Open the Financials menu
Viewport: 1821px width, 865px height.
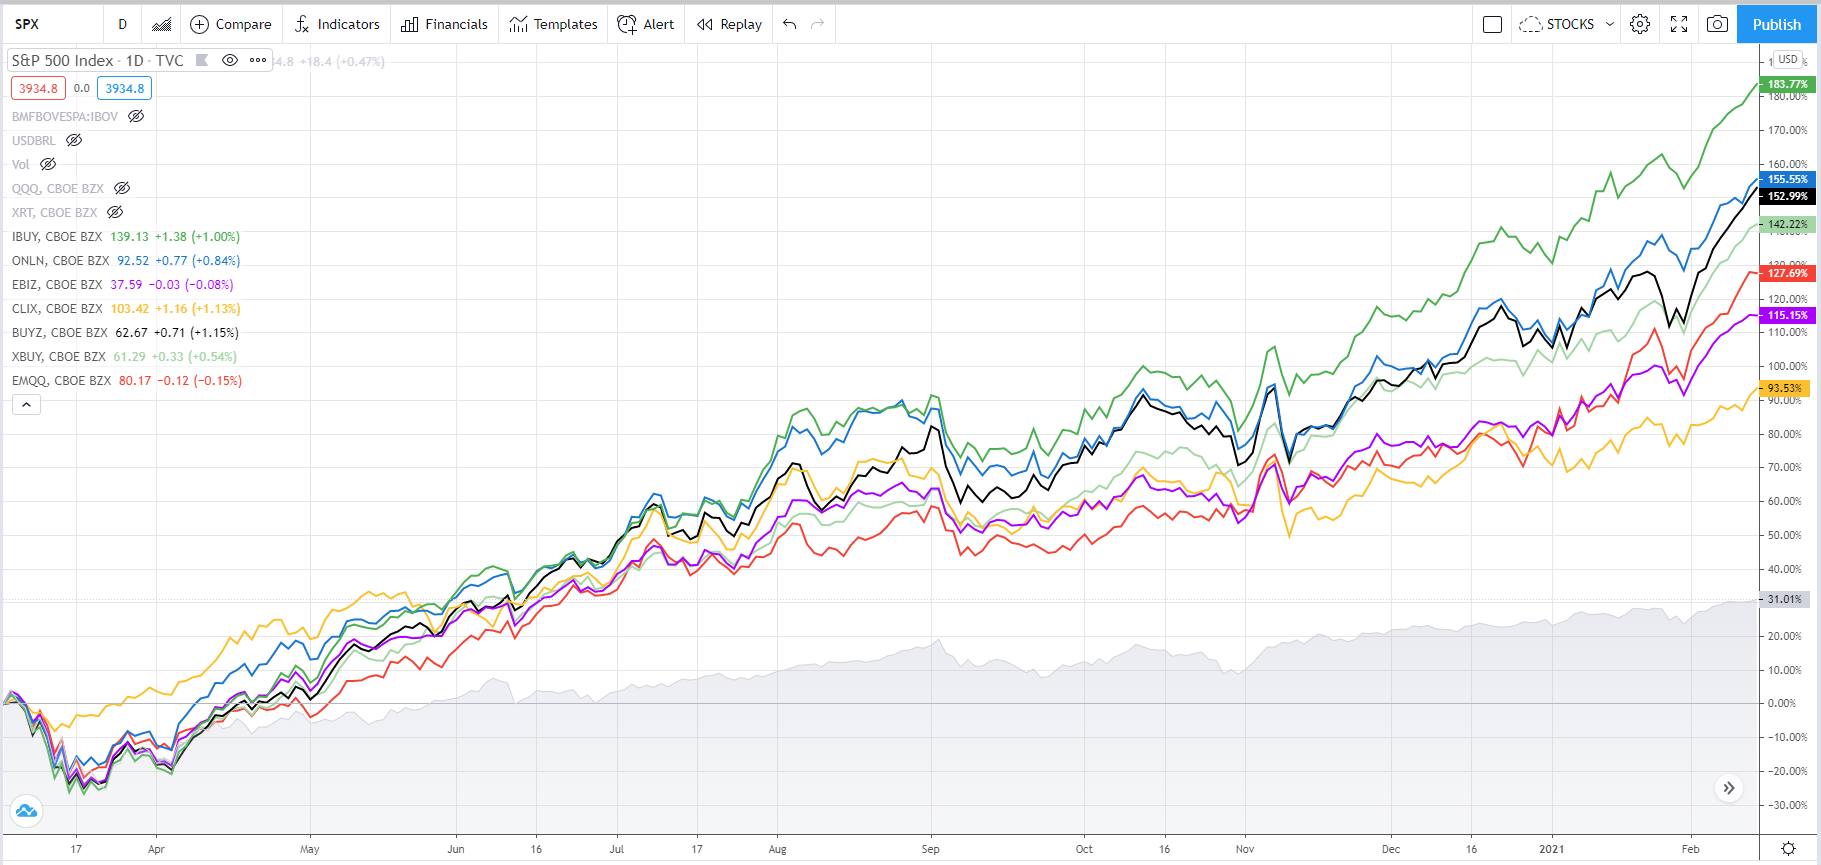(444, 24)
